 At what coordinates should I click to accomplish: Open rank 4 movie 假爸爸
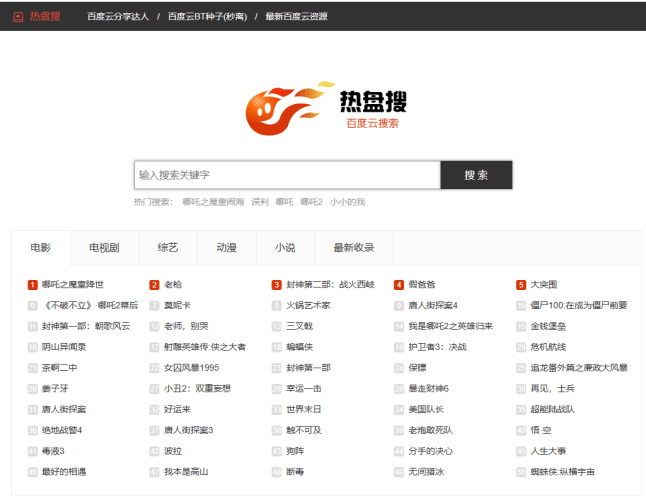421,285
